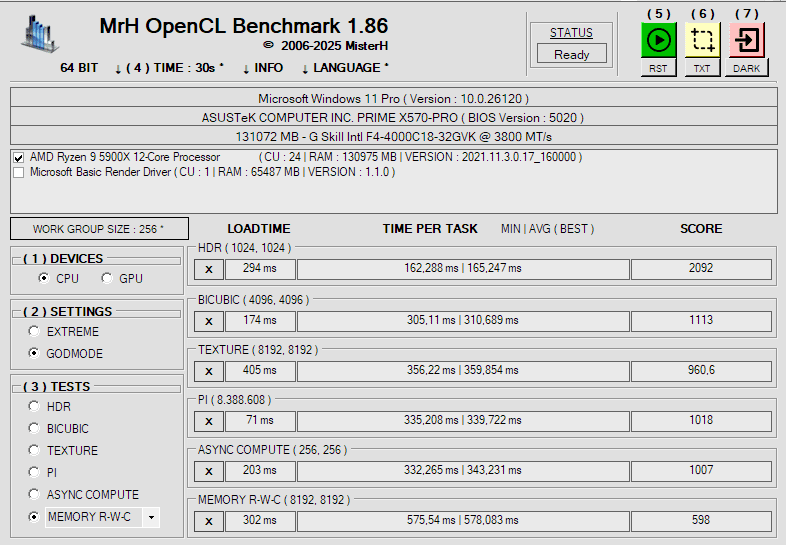Click MEMORY time 575,54 ms | 578,083 ms
The image size is (786, 545).
(463, 521)
